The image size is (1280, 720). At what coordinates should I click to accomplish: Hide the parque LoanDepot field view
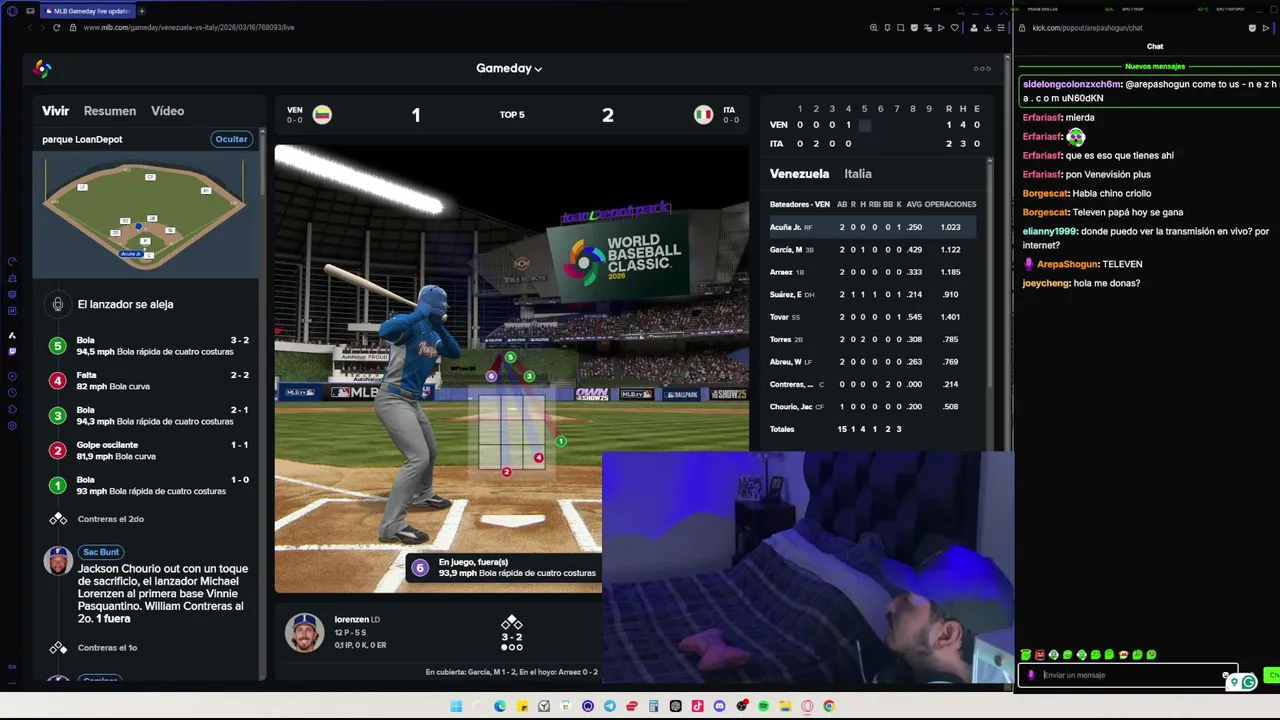click(x=231, y=139)
